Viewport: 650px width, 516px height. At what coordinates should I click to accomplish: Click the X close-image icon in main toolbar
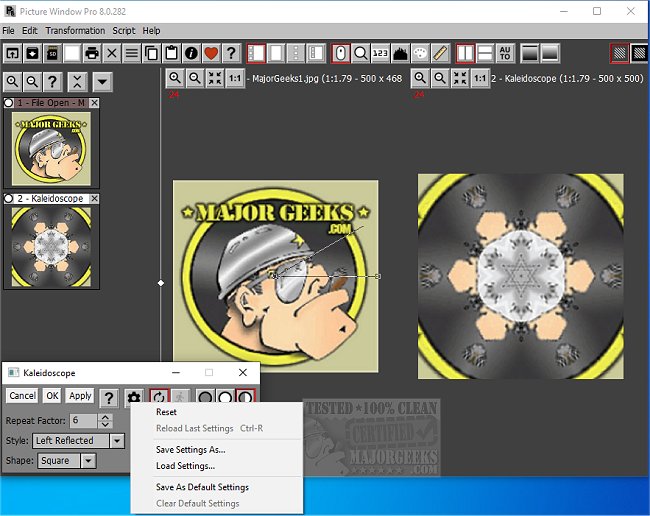(112, 53)
